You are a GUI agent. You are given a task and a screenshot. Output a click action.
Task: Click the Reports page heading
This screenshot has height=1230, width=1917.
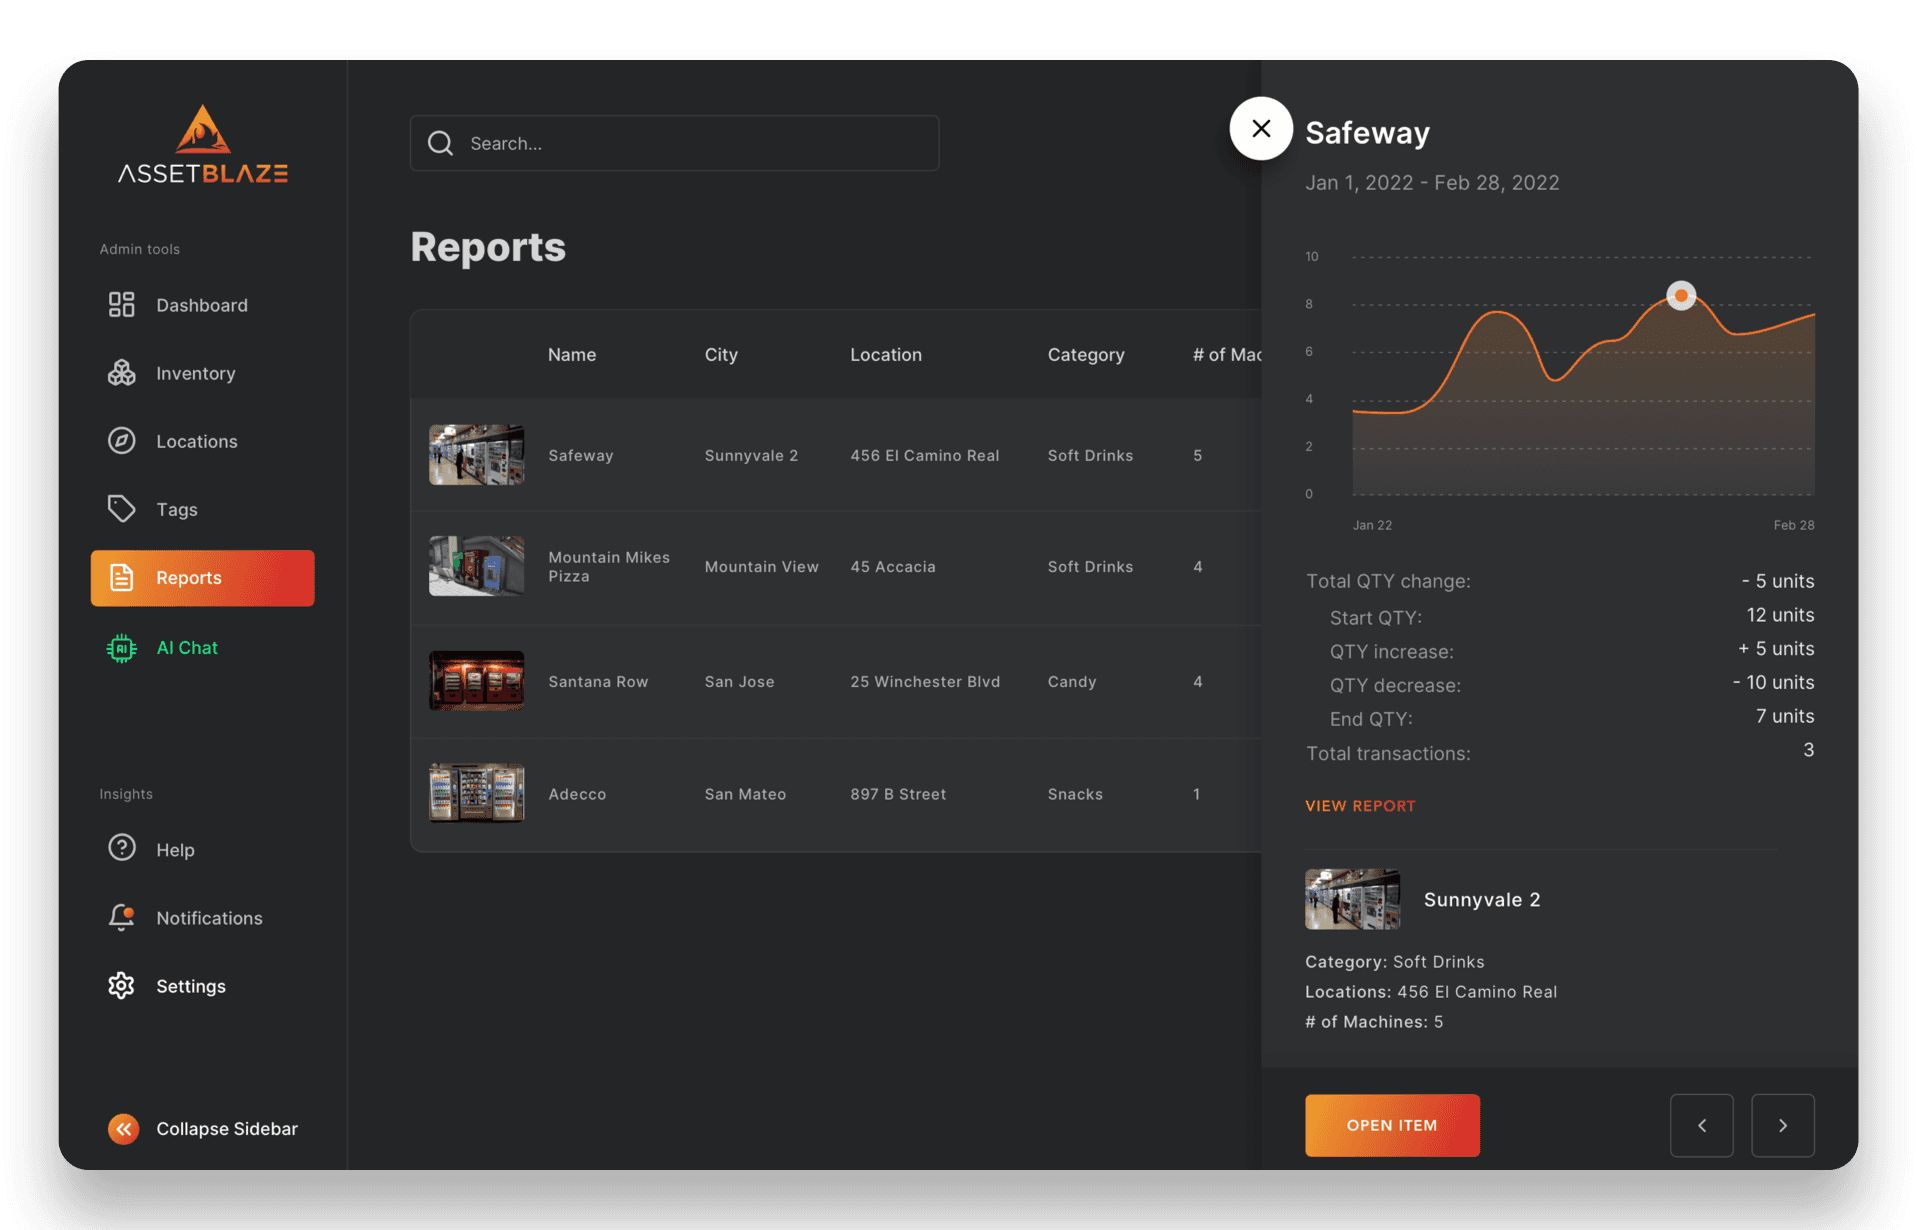click(488, 246)
